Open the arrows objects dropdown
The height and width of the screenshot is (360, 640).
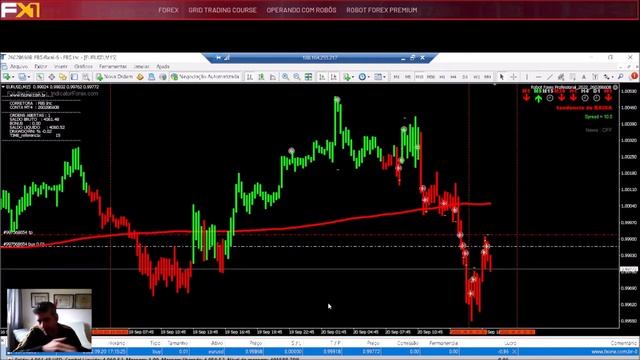tap(609, 77)
